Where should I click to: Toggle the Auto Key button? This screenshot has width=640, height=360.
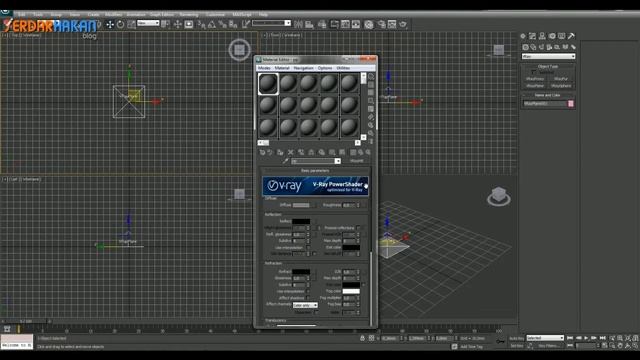point(517,338)
